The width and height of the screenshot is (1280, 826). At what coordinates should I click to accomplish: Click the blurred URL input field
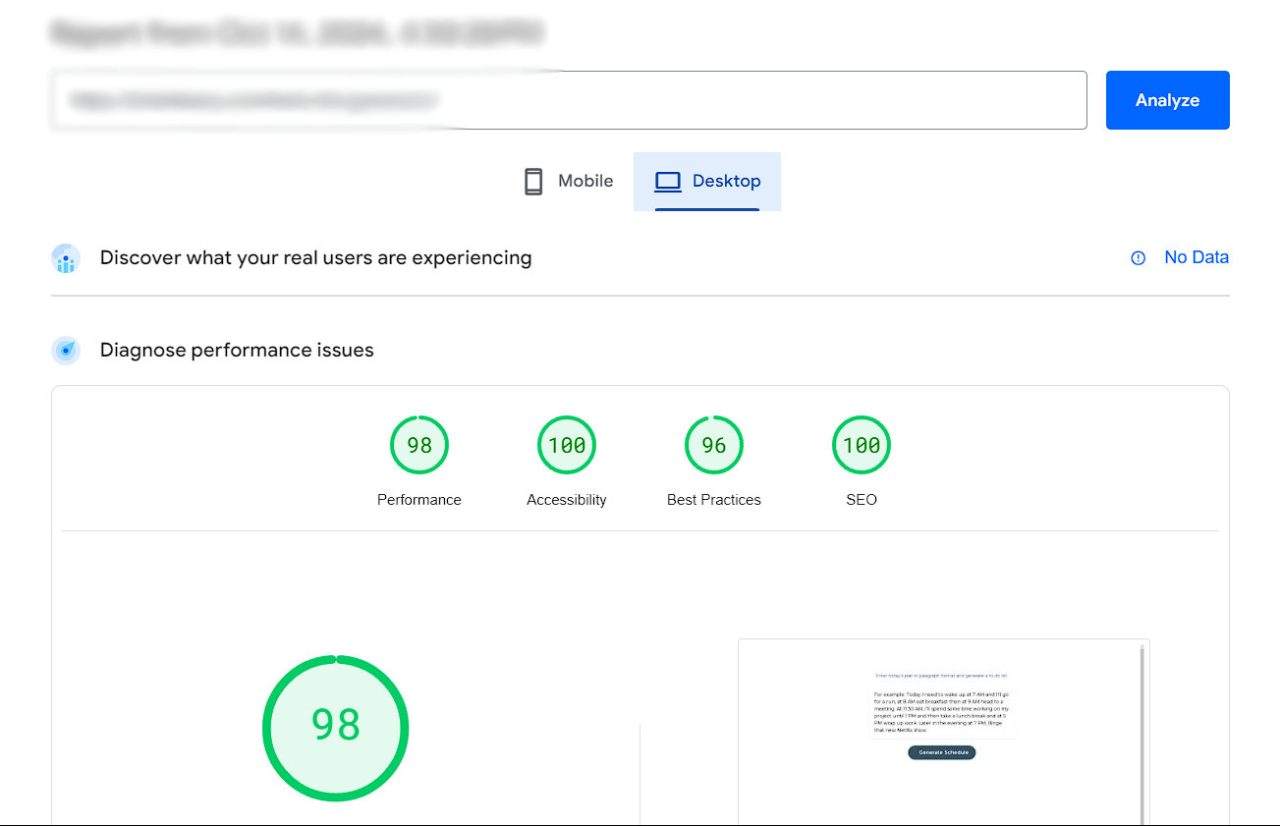coord(568,100)
